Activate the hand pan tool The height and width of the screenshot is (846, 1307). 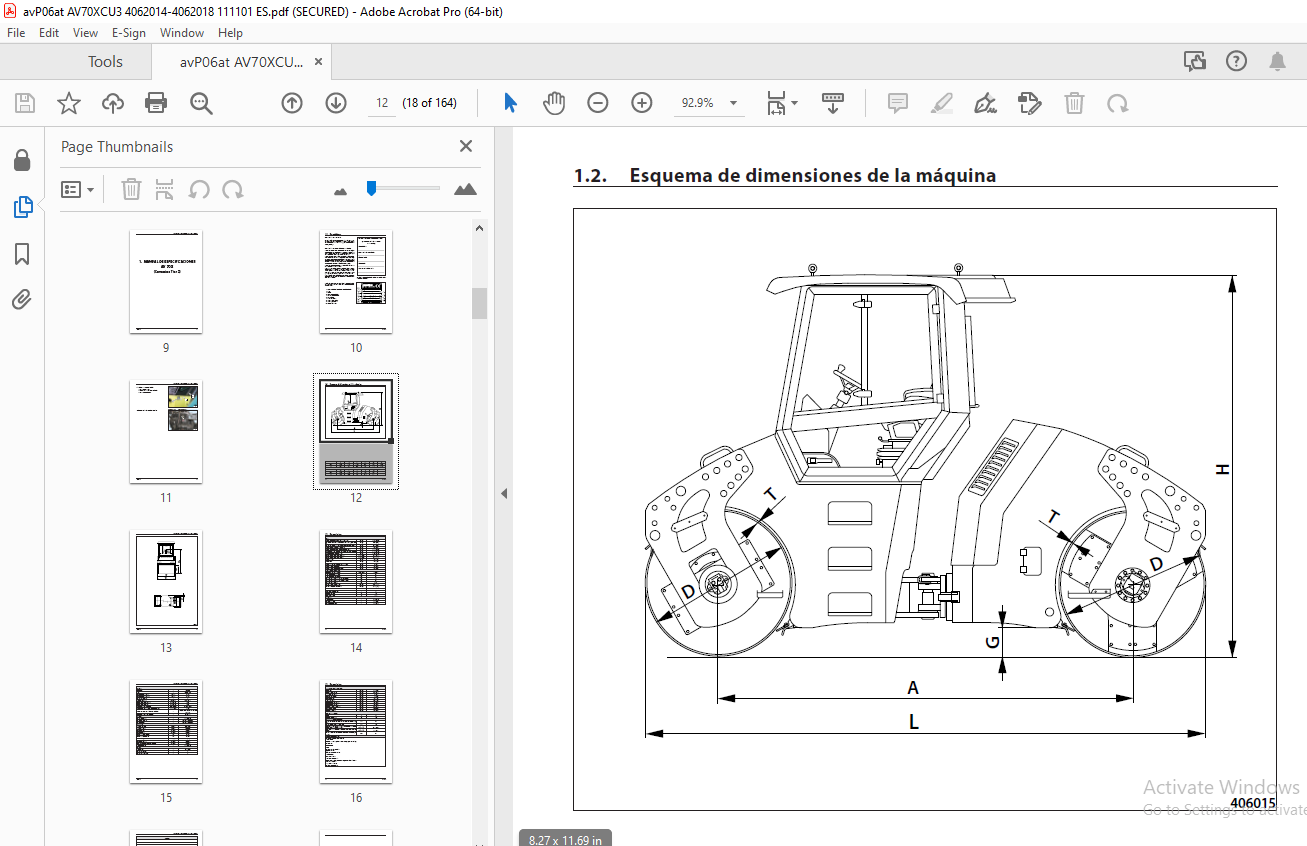tap(554, 102)
